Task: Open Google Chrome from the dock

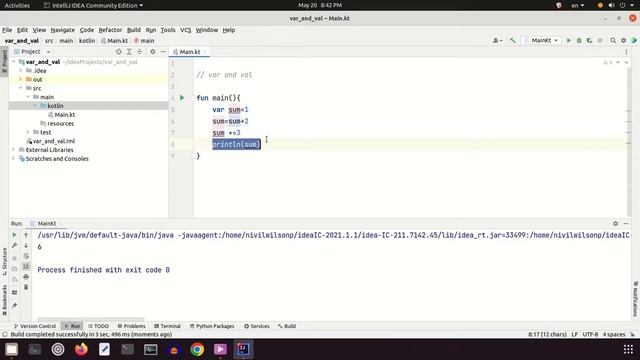Action: [x=197, y=349]
